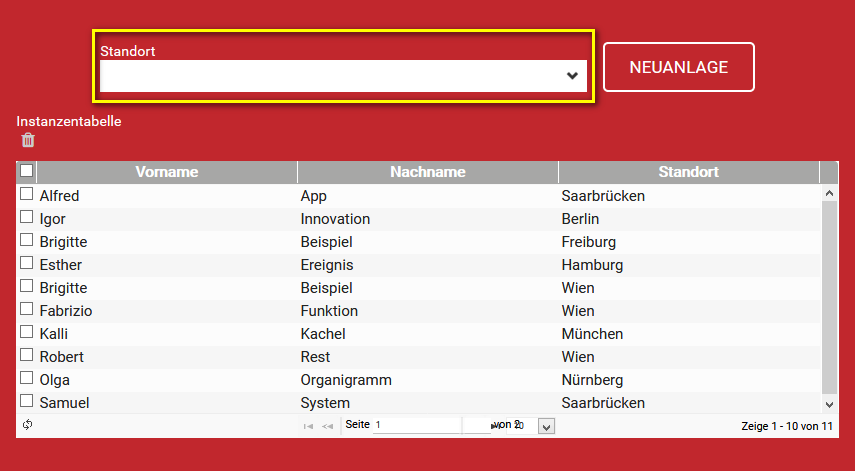Sort by the Vorname column header
This screenshot has width=855, height=471.
tap(167, 172)
